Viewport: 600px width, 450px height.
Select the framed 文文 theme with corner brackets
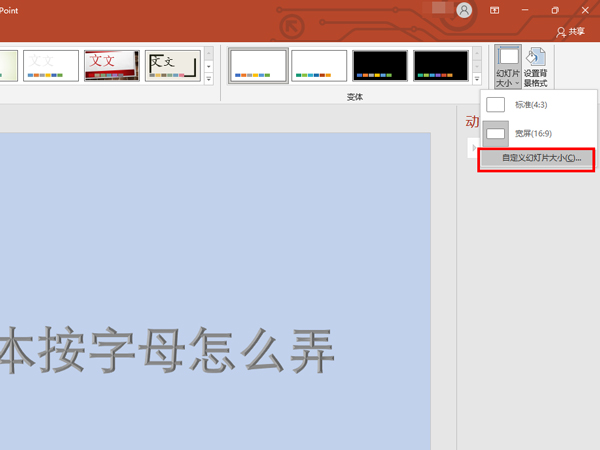(172, 65)
